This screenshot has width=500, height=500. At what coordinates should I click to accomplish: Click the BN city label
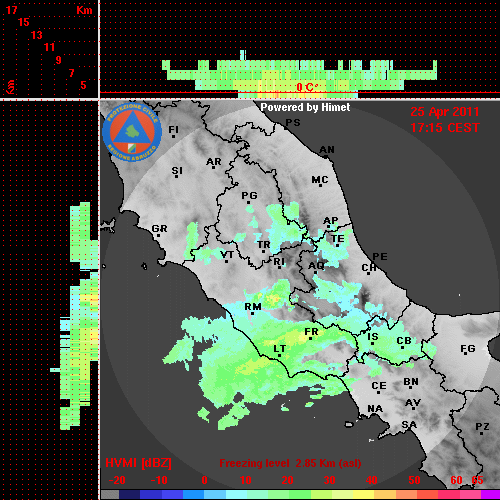point(411,382)
